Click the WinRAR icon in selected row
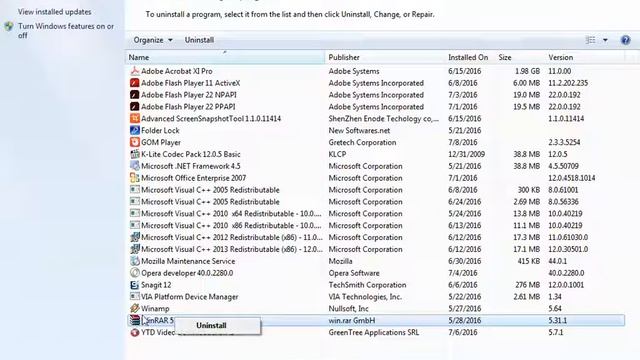Image resolution: width=640 pixels, height=360 pixels. click(x=135, y=320)
